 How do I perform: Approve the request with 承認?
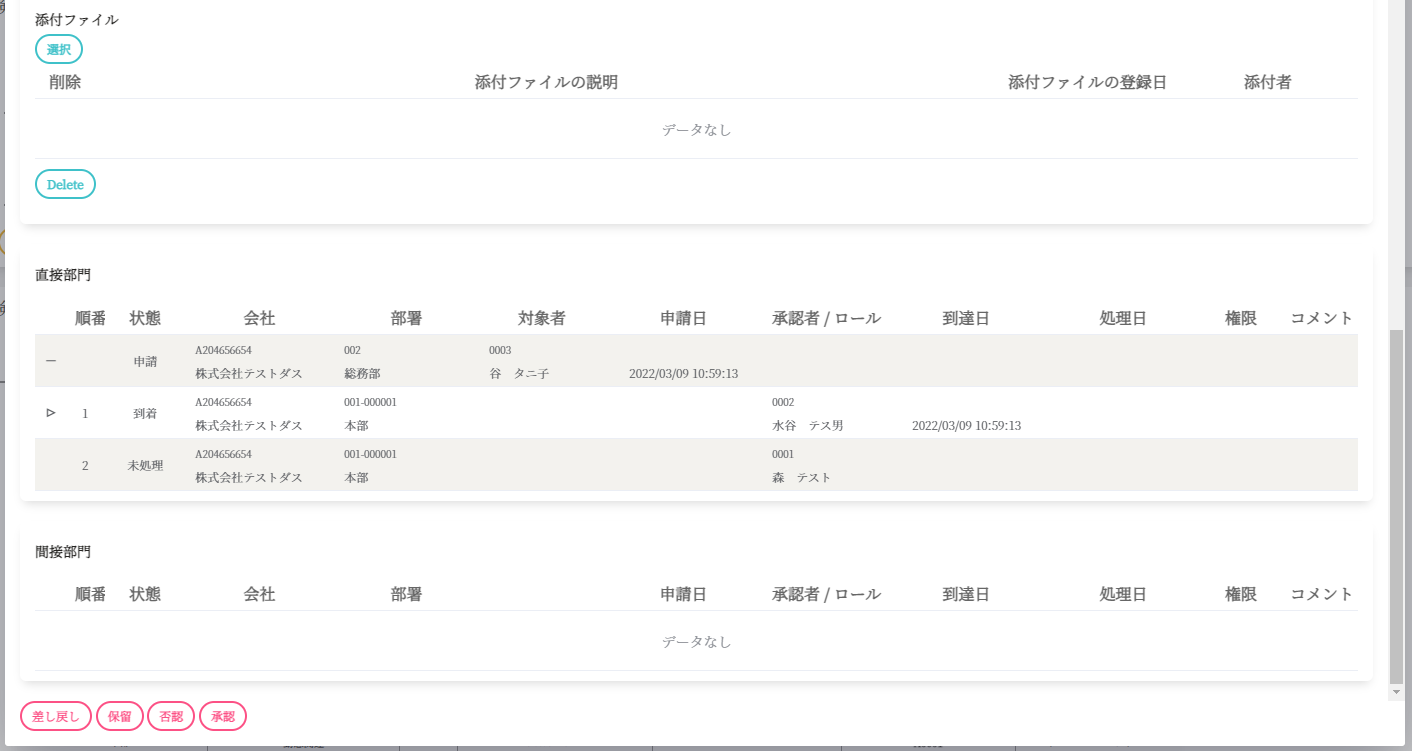[x=223, y=716]
